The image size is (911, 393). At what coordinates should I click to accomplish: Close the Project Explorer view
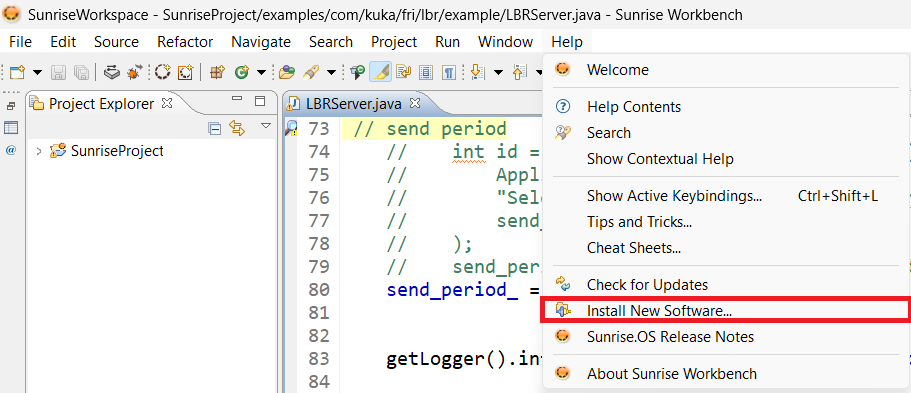pos(166,103)
